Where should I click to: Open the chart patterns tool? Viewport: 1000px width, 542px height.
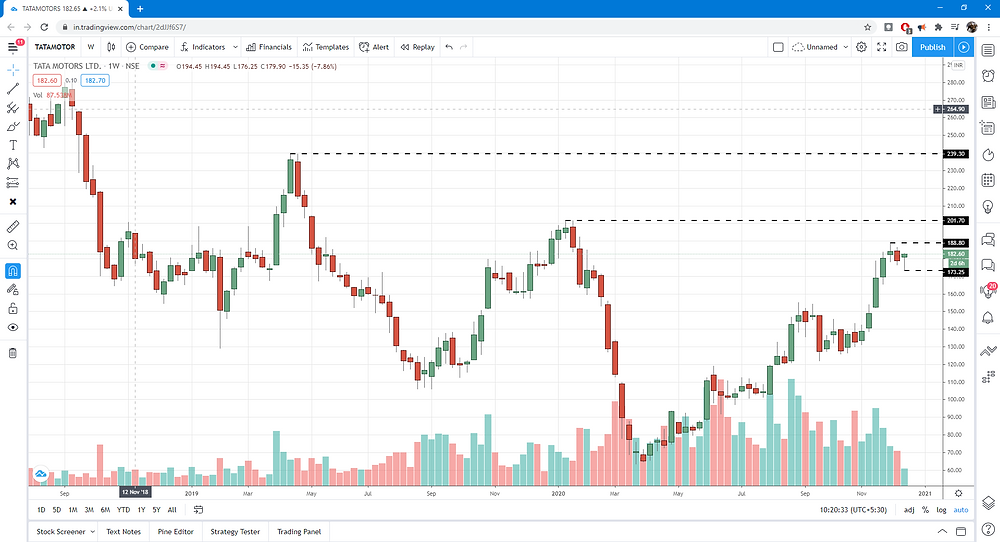(13, 164)
